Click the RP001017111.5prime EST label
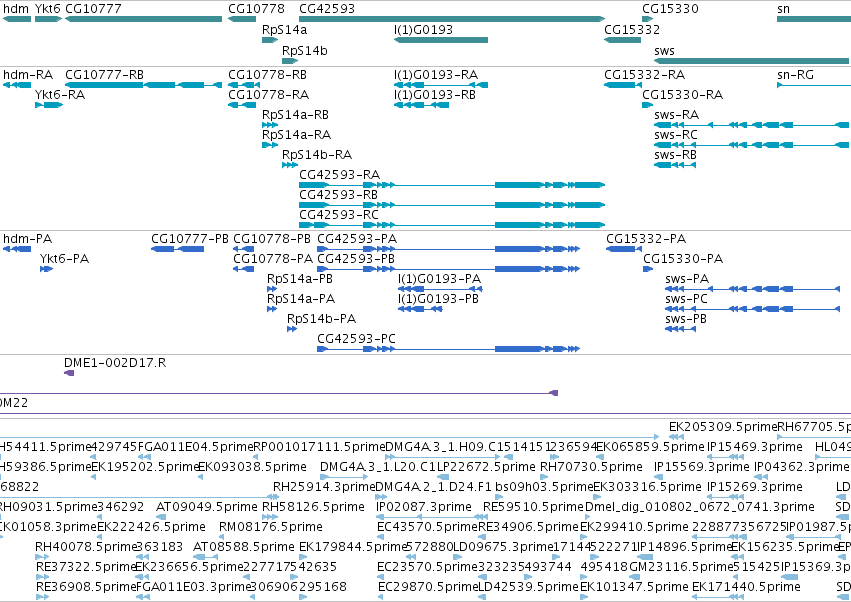Viewport: 851px width, 602px height. (320, 447)
